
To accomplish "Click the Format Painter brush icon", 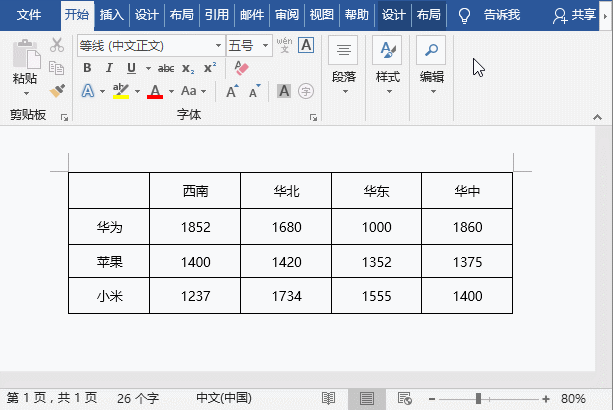I will 57,90.
